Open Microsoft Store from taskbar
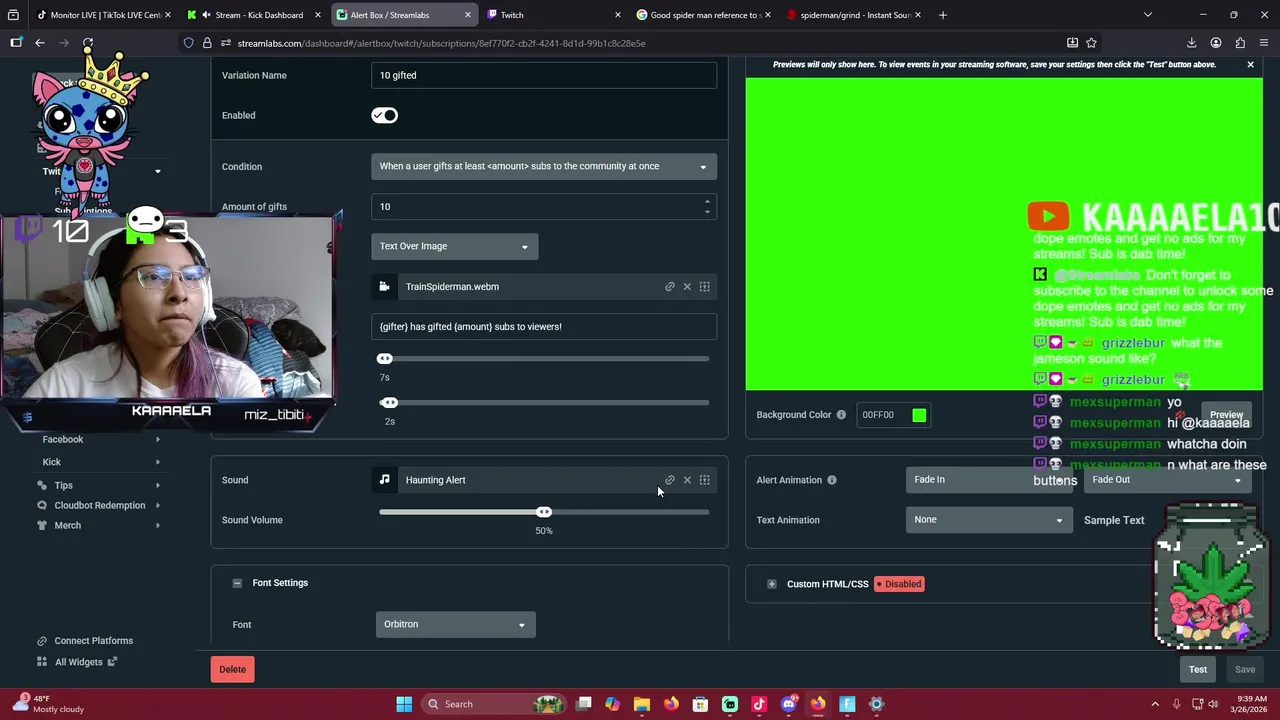1280x720 pixels. [x=700, y=704]
